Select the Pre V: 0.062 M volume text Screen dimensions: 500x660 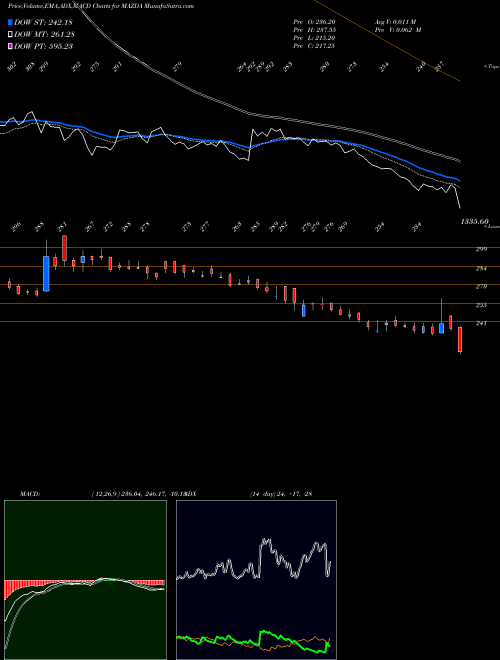pos(398,30)
